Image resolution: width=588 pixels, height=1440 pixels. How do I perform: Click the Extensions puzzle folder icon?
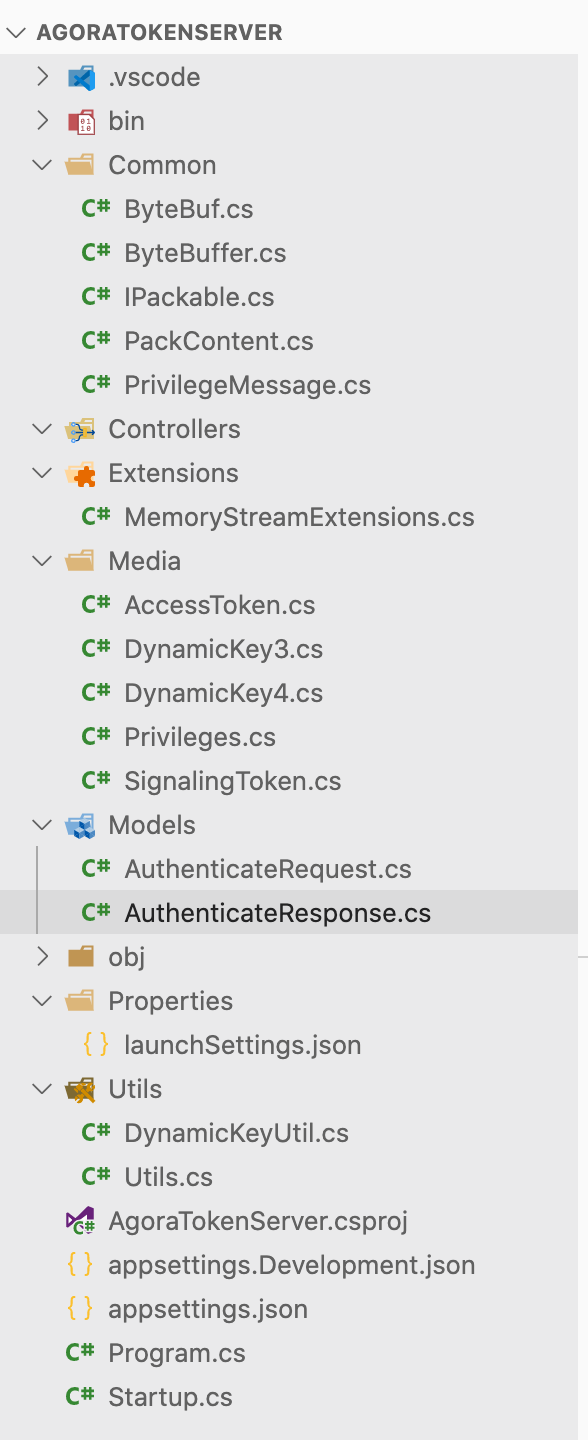(80, 473)
